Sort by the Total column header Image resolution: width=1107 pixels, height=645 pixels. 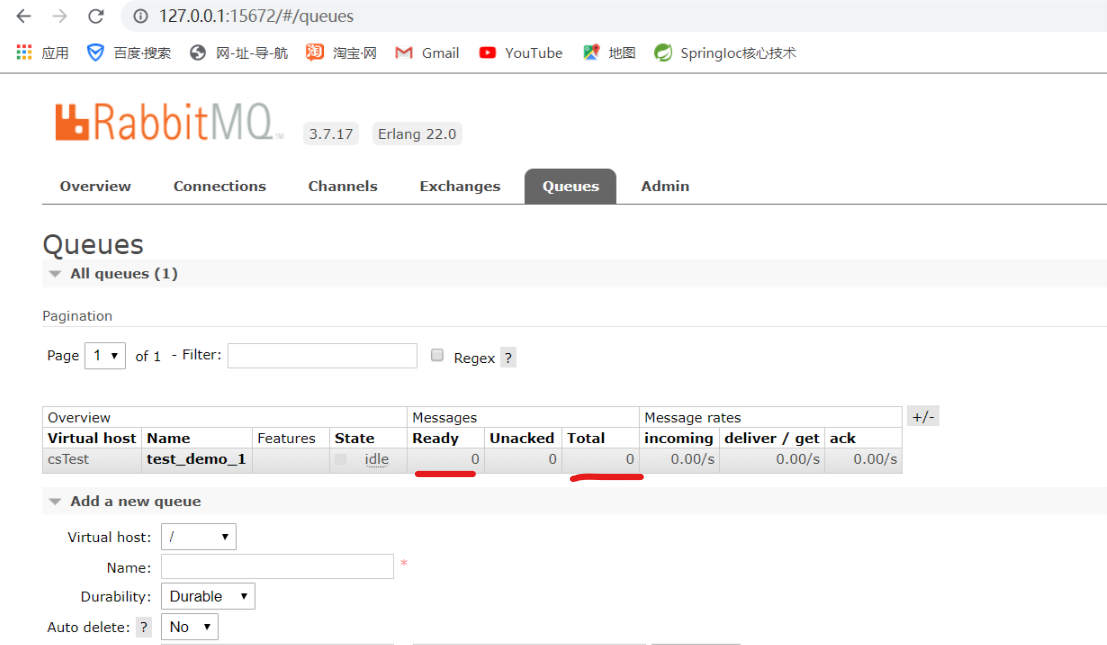(586, 438)
